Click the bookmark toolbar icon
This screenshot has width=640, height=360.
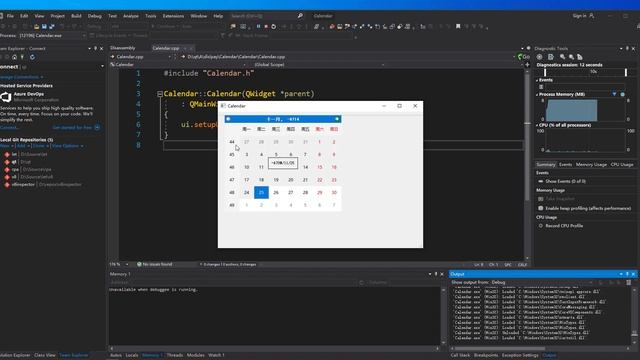[x=458, y=27]
